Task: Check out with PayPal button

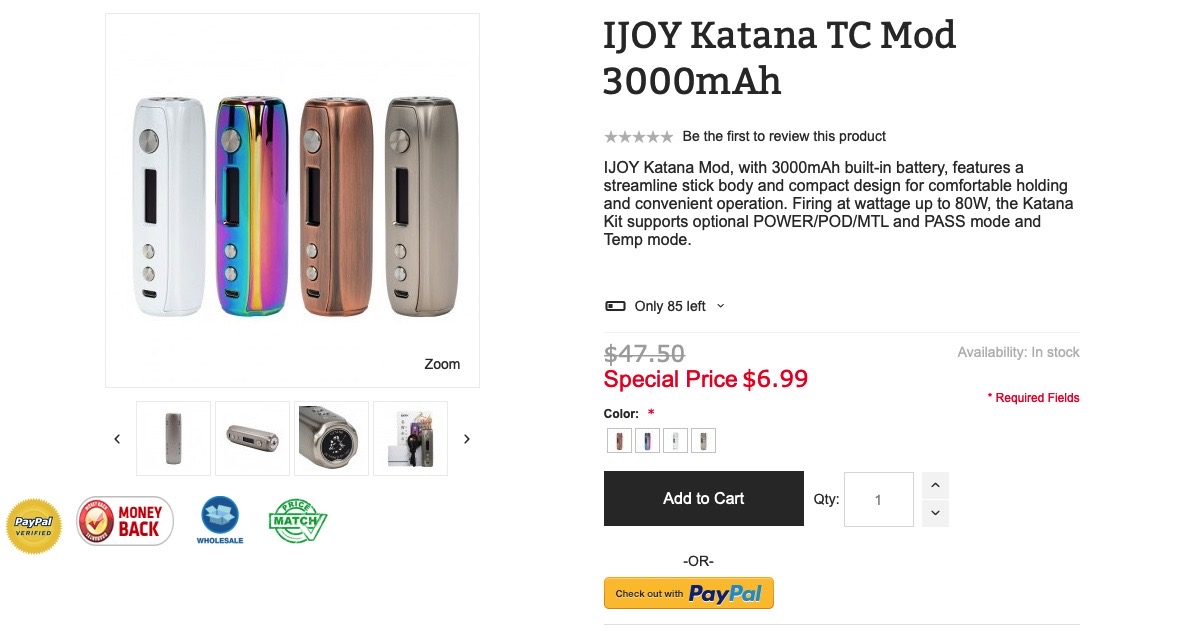Action: tap(688, 593)
